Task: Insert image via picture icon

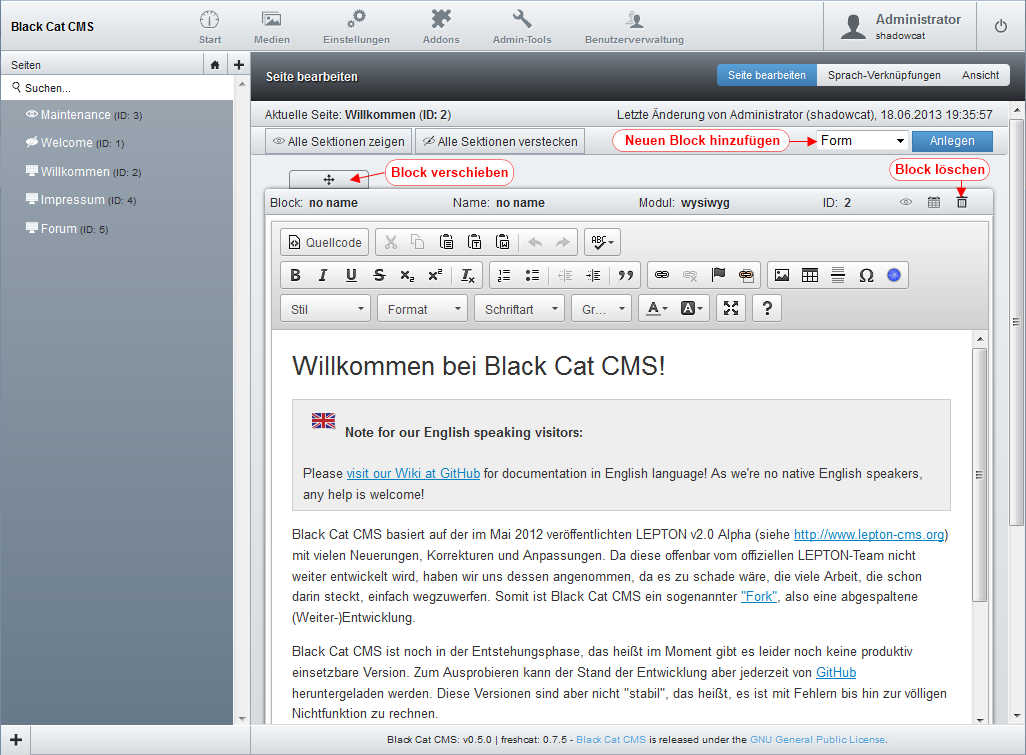Action: click(x=782, y=275)
